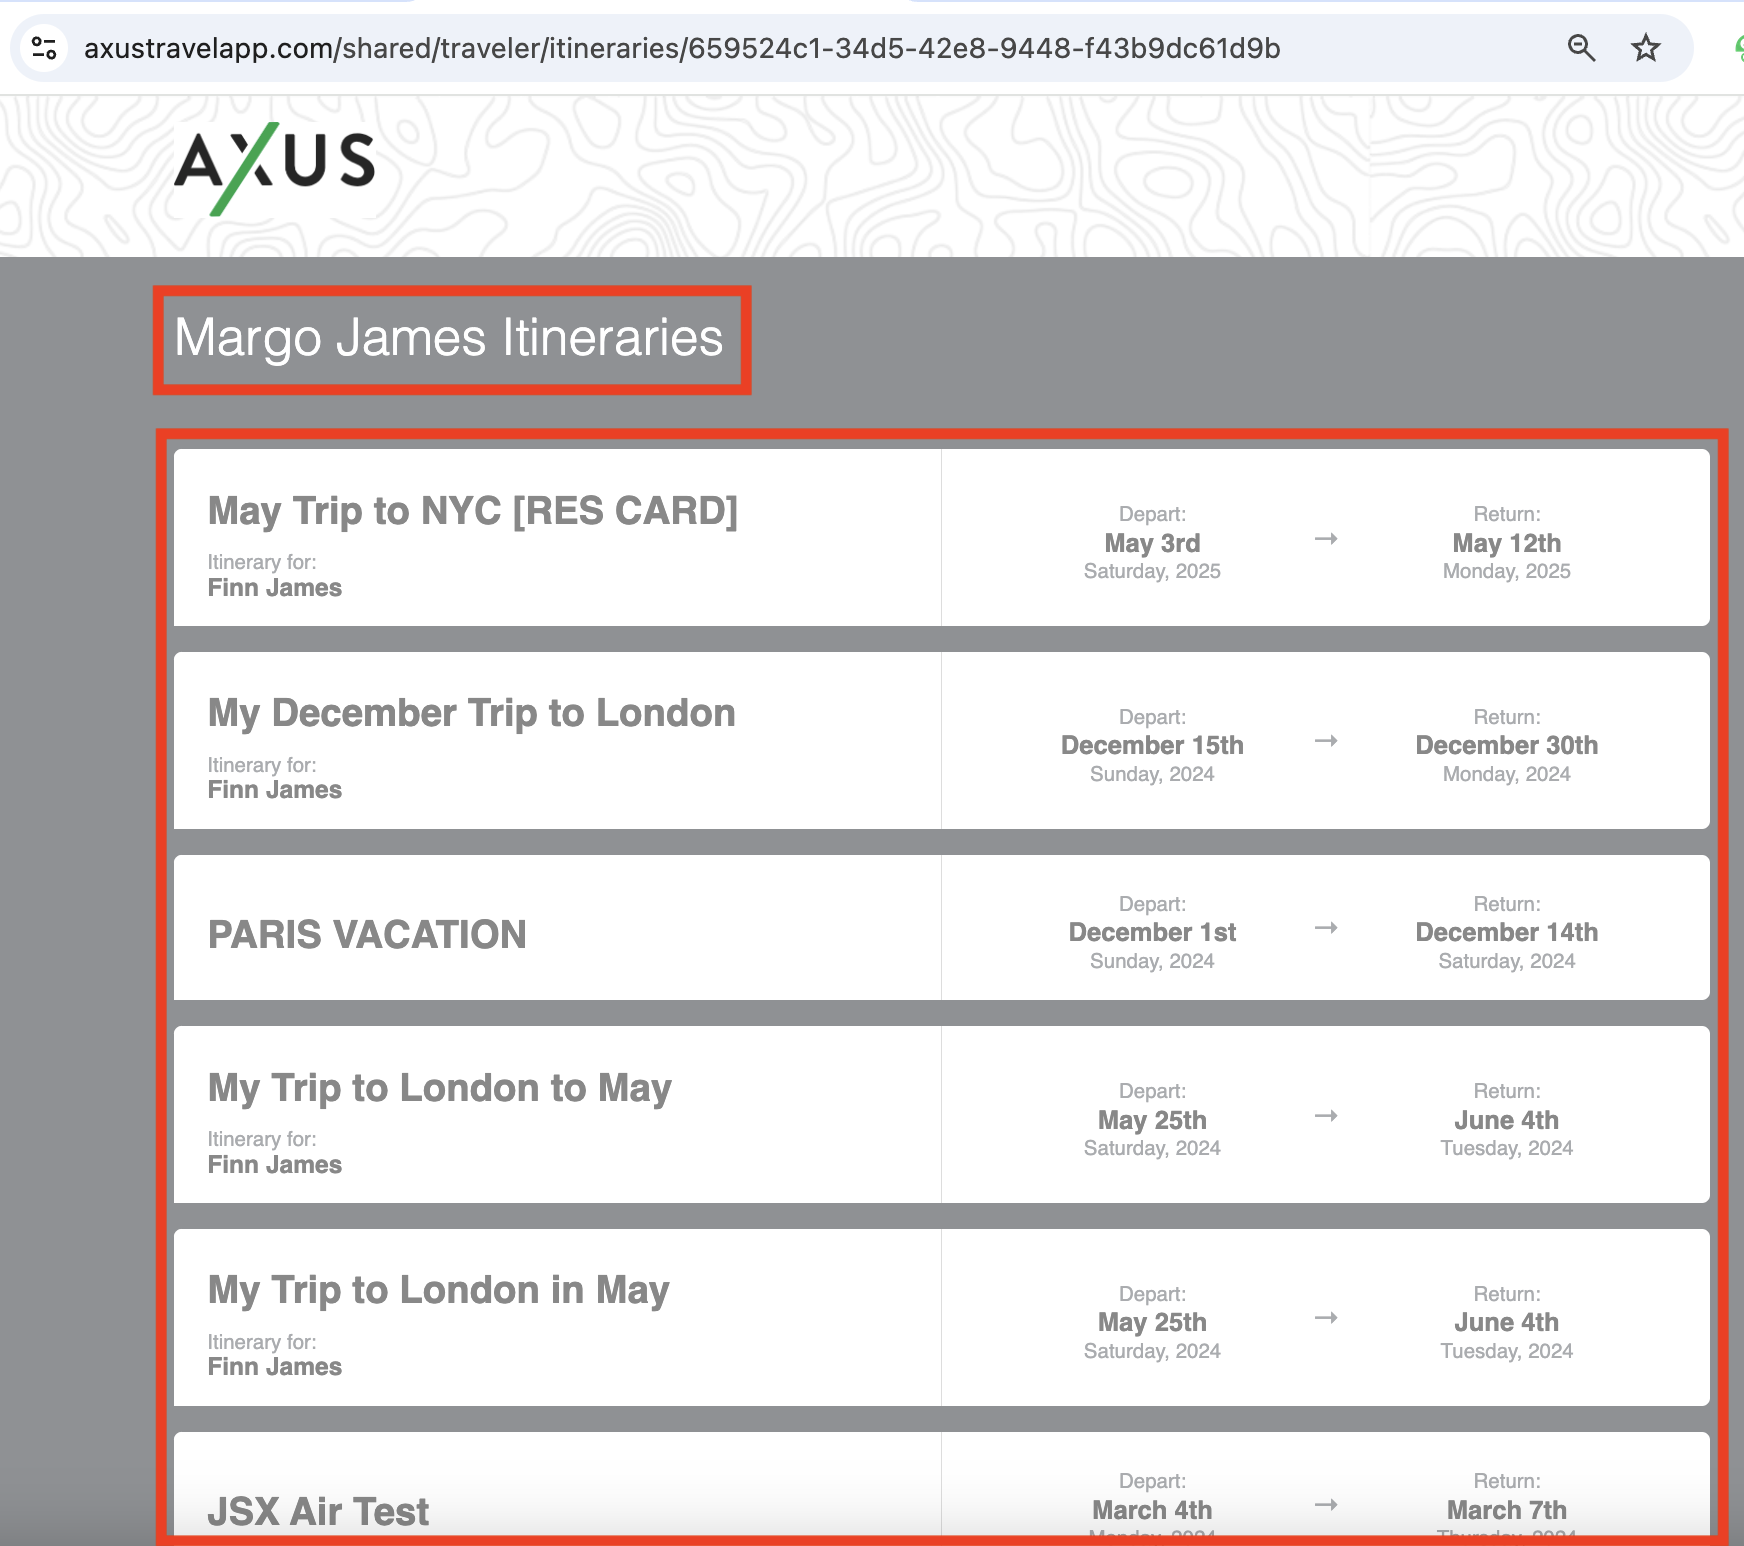Click Saturday, 2025 under May 3rd
This screenshot has height=1546, width=1744.
click(1152, 572)
